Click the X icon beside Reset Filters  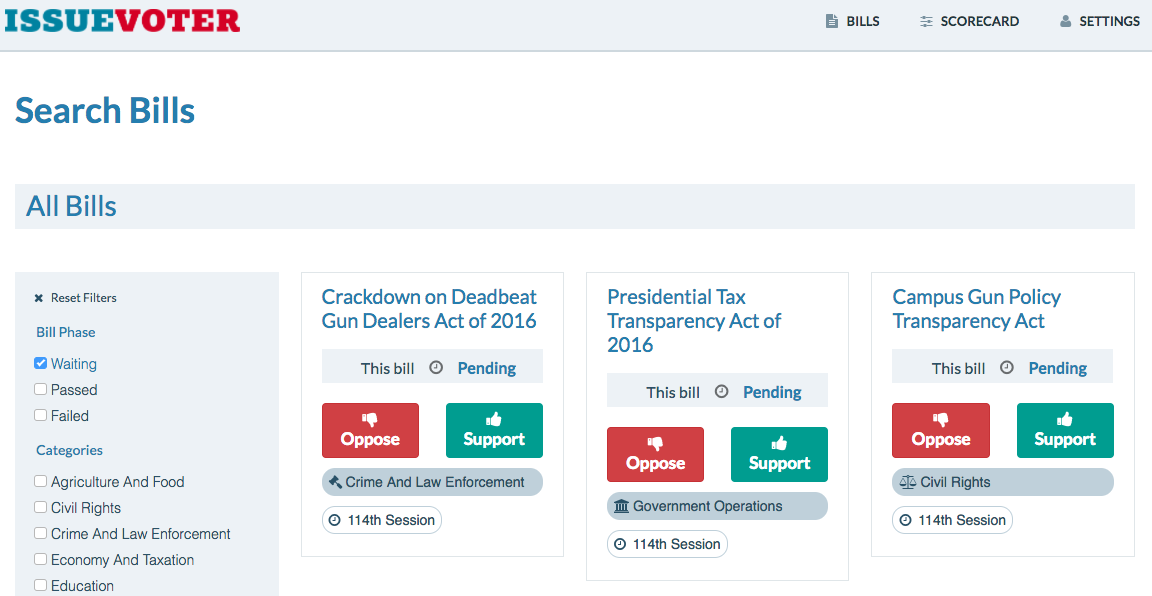click(38, 297)
